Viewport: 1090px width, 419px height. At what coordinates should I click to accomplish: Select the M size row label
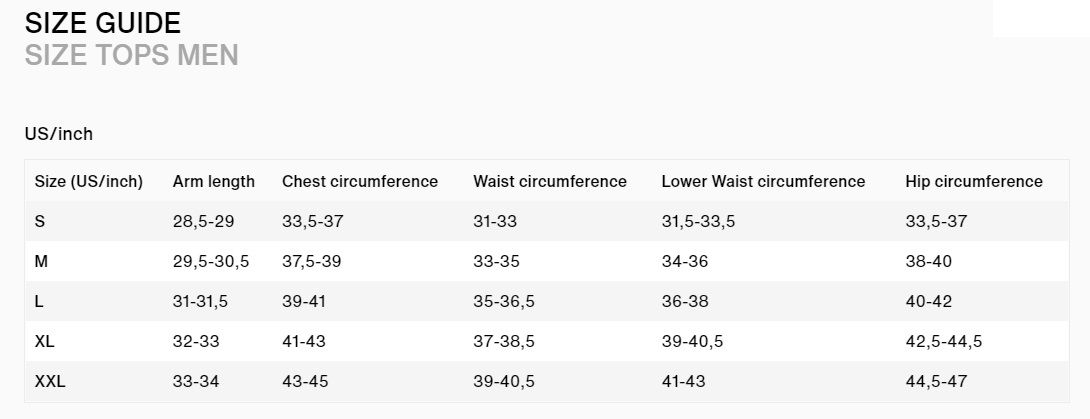[x=41, y=261]
